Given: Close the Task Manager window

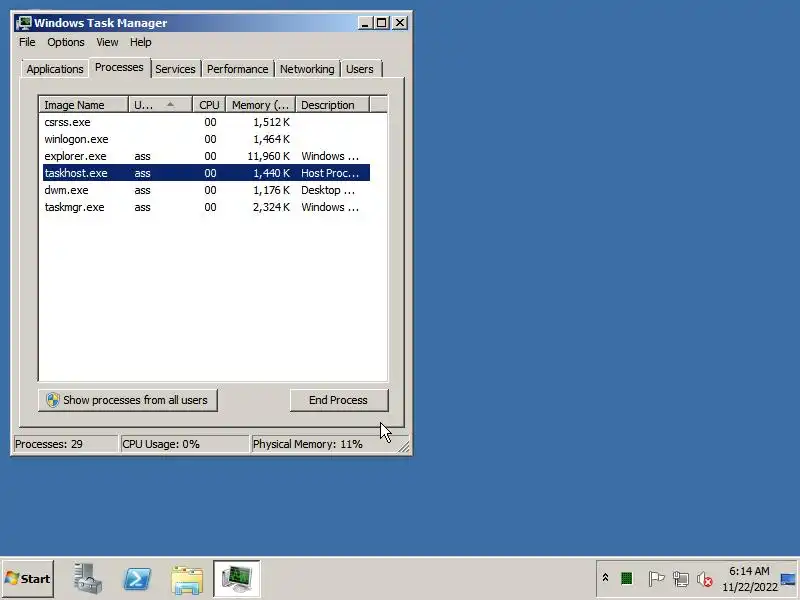Looking at the screenshot, I should (x=401, y=23).
